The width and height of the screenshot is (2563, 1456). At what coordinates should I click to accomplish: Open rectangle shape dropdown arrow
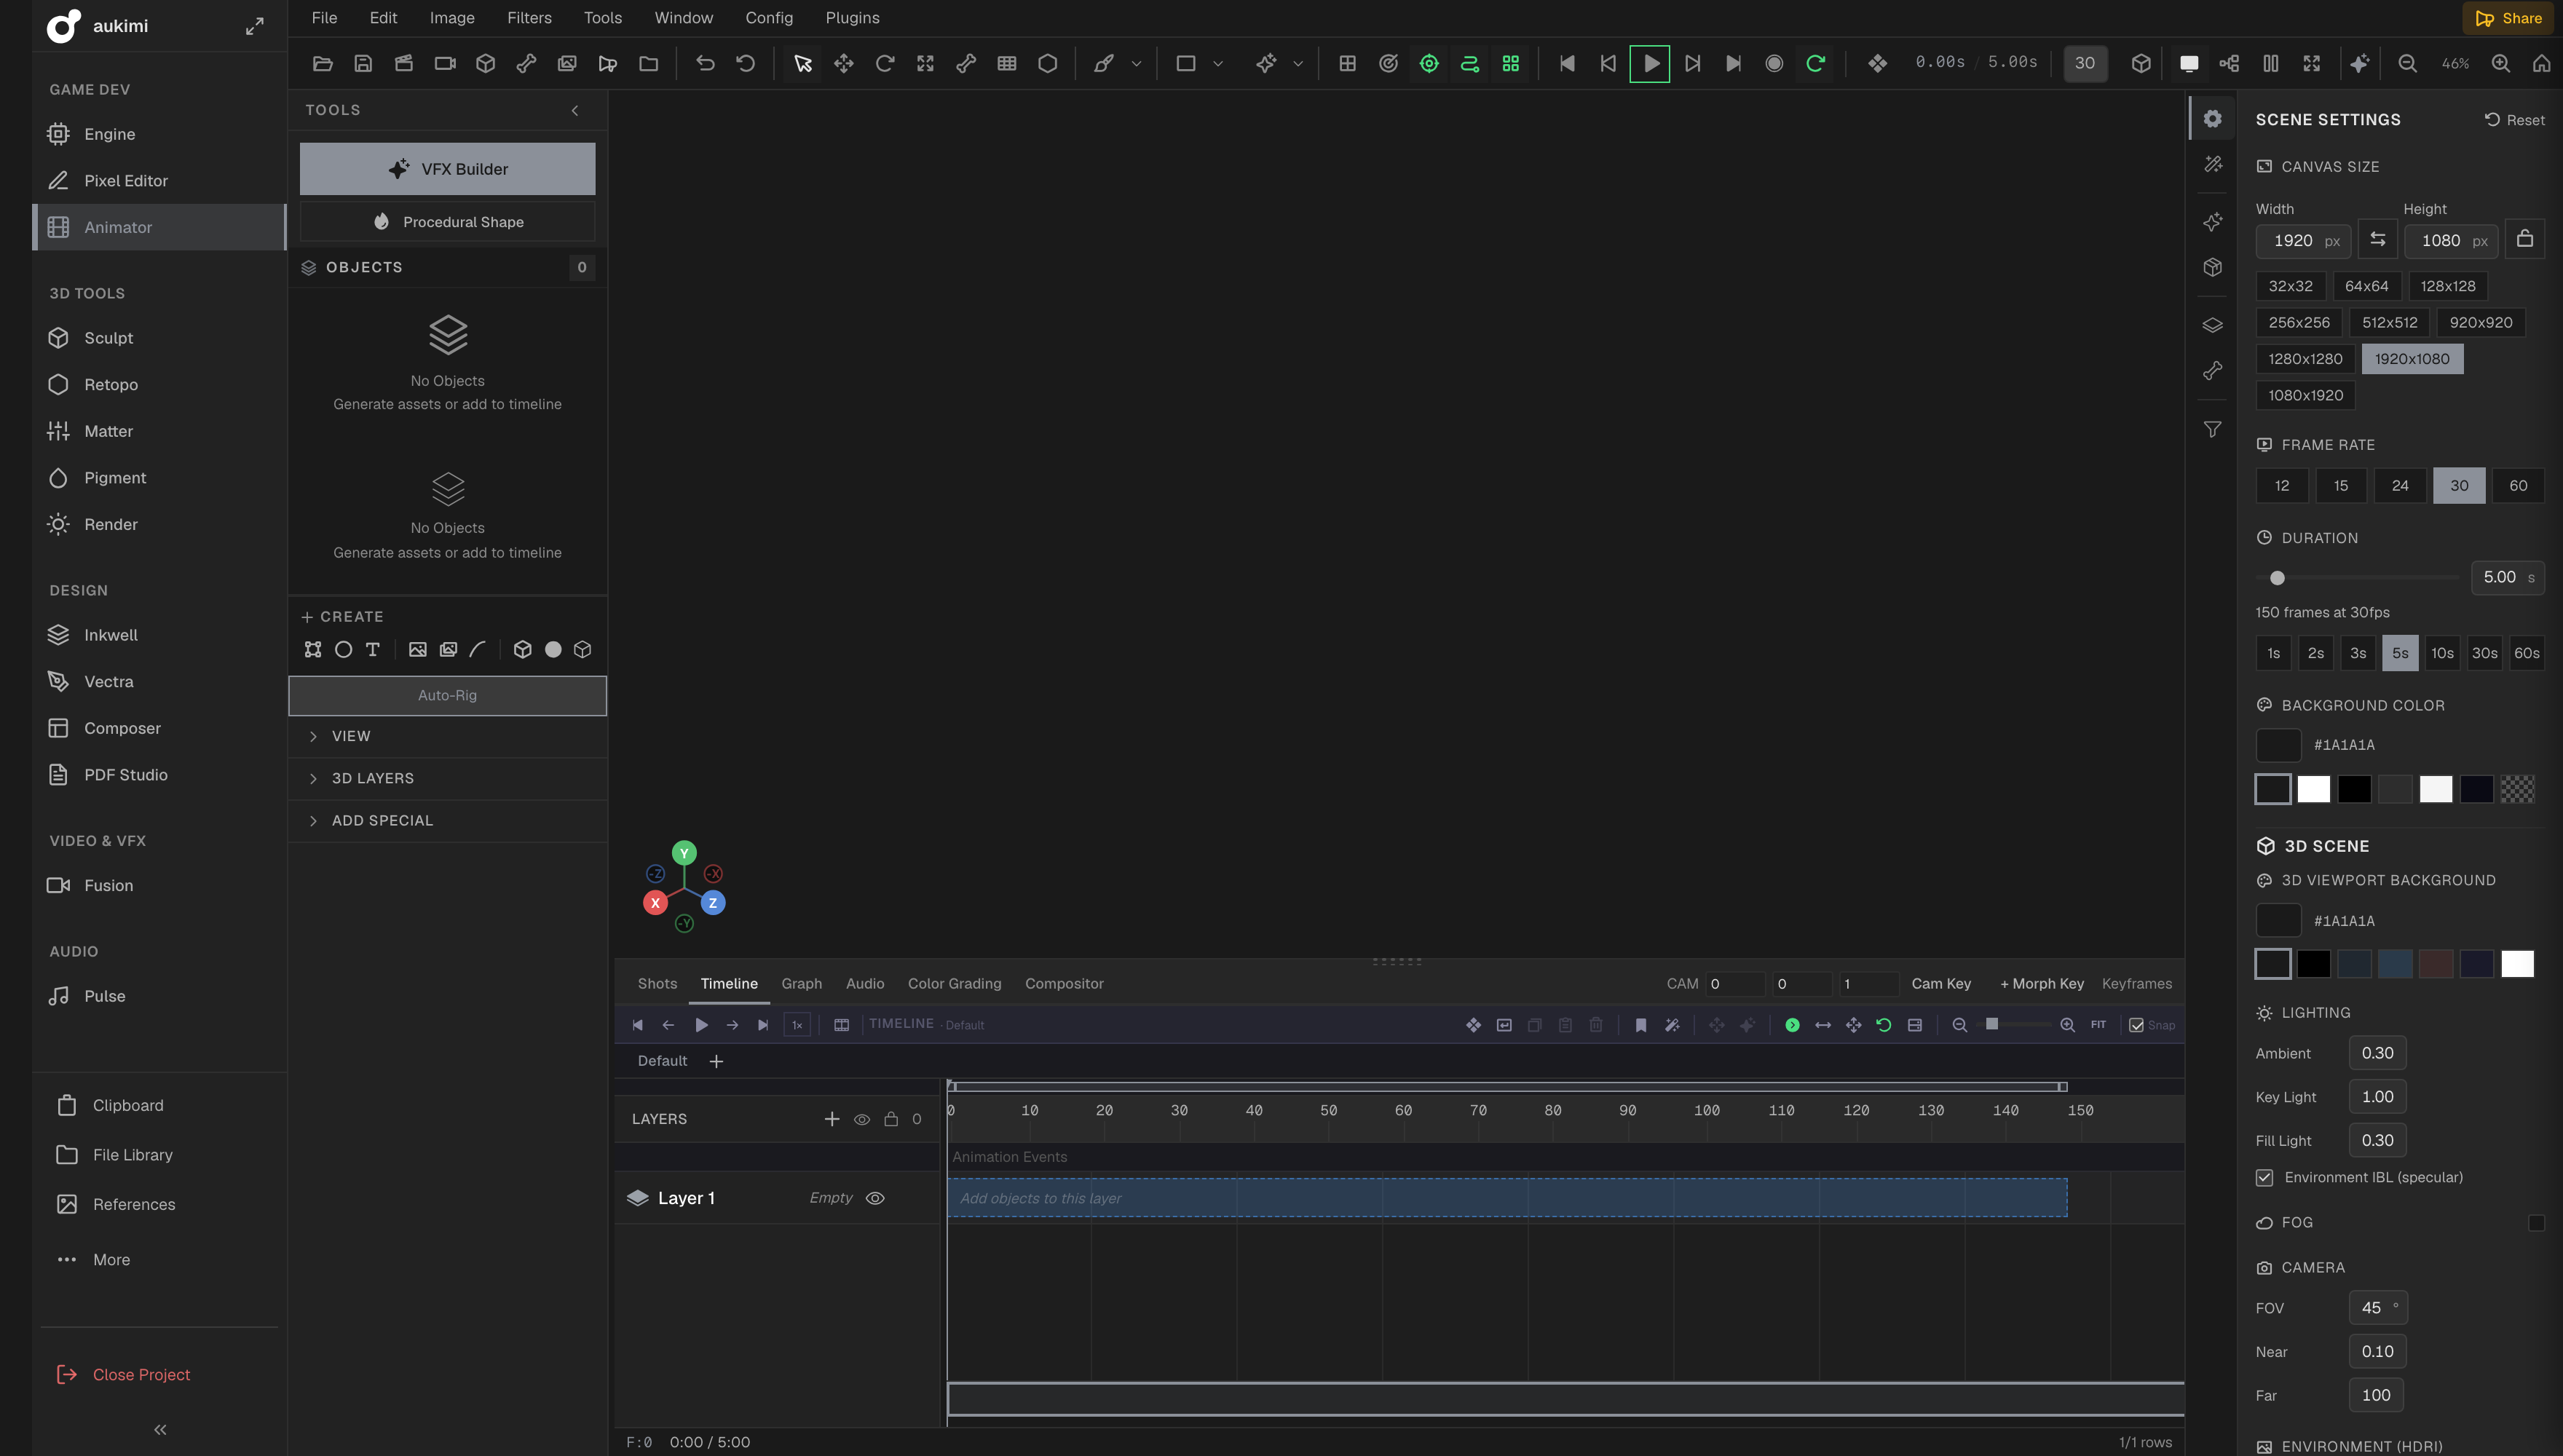pyautogui.click(x=1217, y=63)
